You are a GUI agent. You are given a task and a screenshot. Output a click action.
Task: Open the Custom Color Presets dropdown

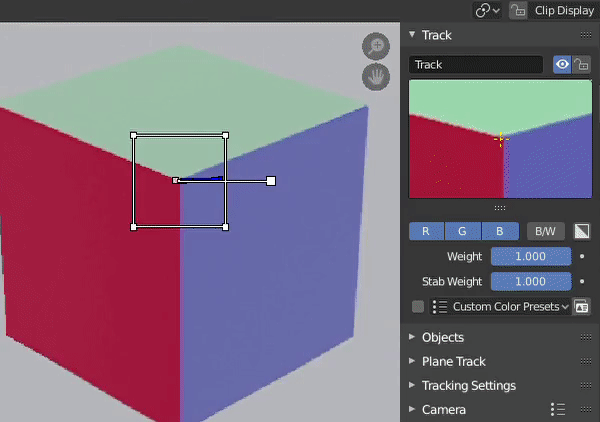click(501, 307)
